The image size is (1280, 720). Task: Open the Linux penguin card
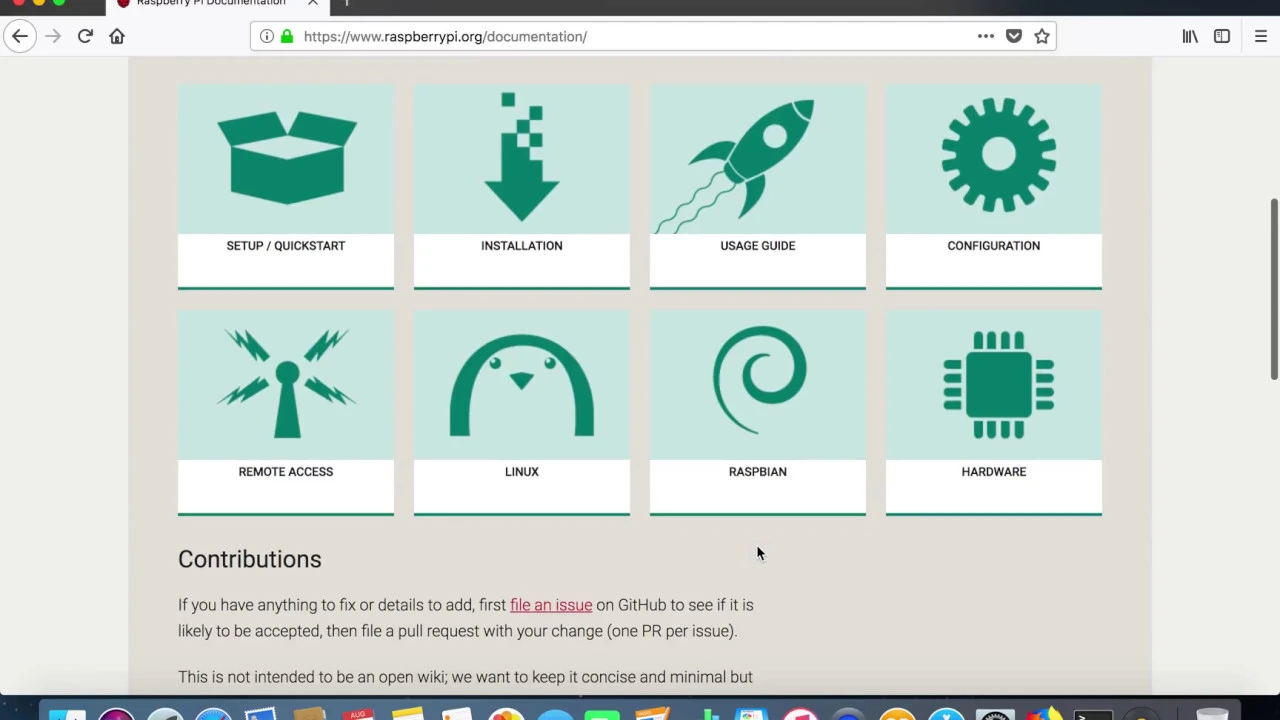click(x=522, y=413)
